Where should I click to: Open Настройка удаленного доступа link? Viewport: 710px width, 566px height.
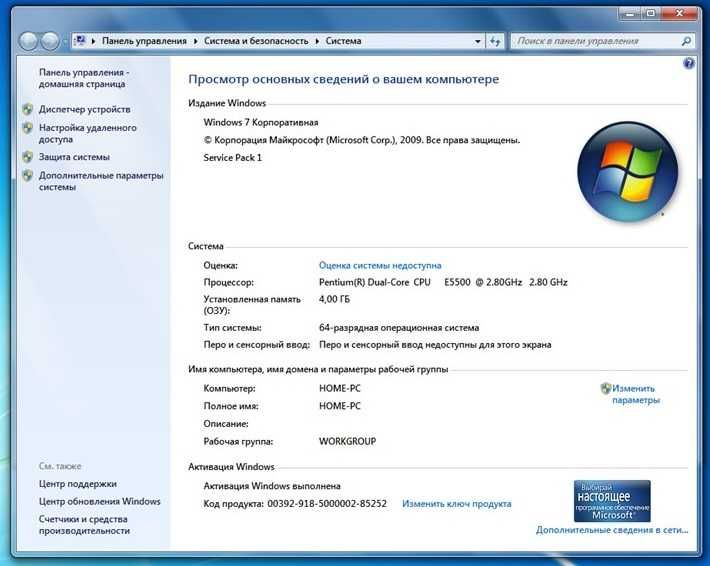tap(87, 134)
